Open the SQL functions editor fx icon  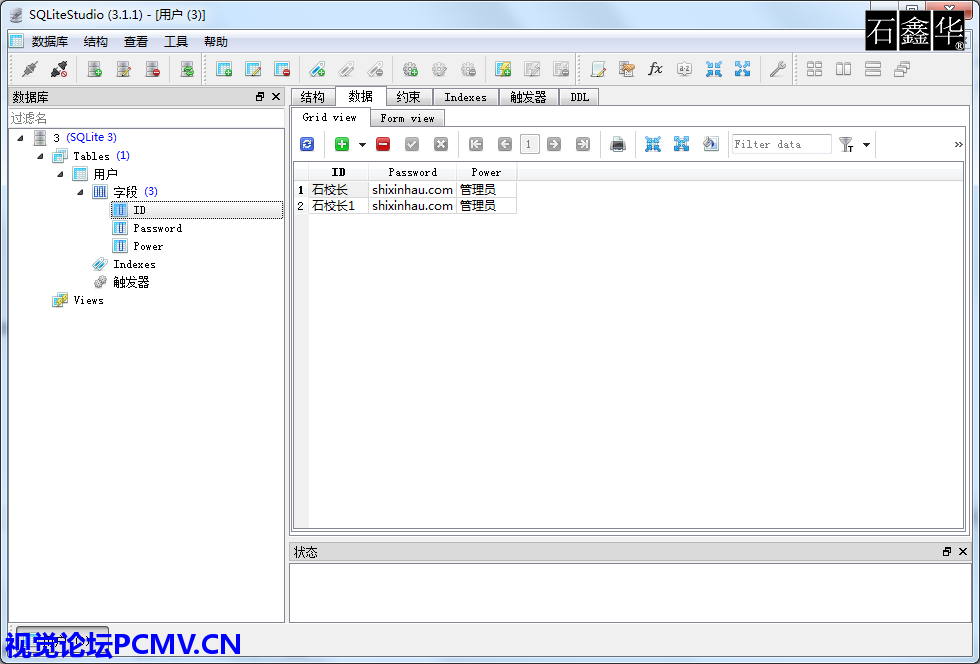pos(655,69)
